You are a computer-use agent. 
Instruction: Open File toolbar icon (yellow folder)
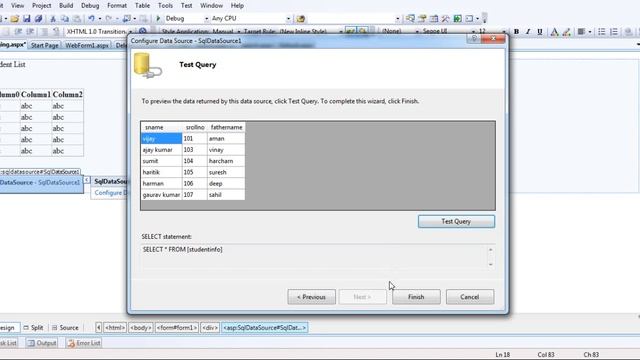[x=15, y=18]
